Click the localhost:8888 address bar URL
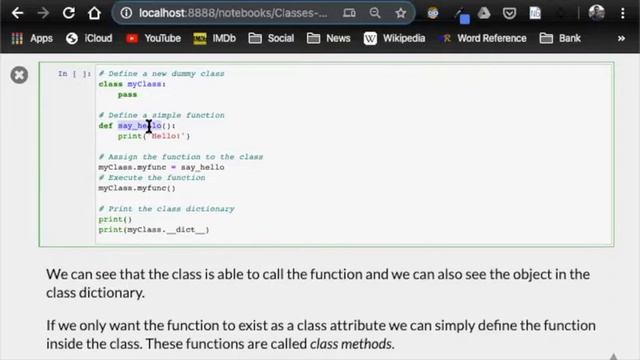The width and height of the screenshot is (640, 360). pyautogui.click(x=233, y=13)
